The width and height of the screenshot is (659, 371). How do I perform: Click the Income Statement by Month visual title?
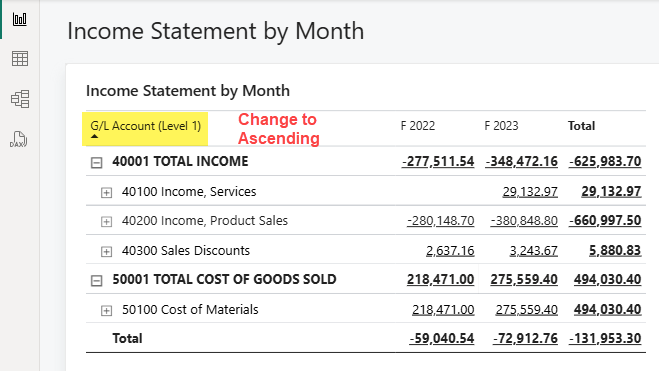188,91
